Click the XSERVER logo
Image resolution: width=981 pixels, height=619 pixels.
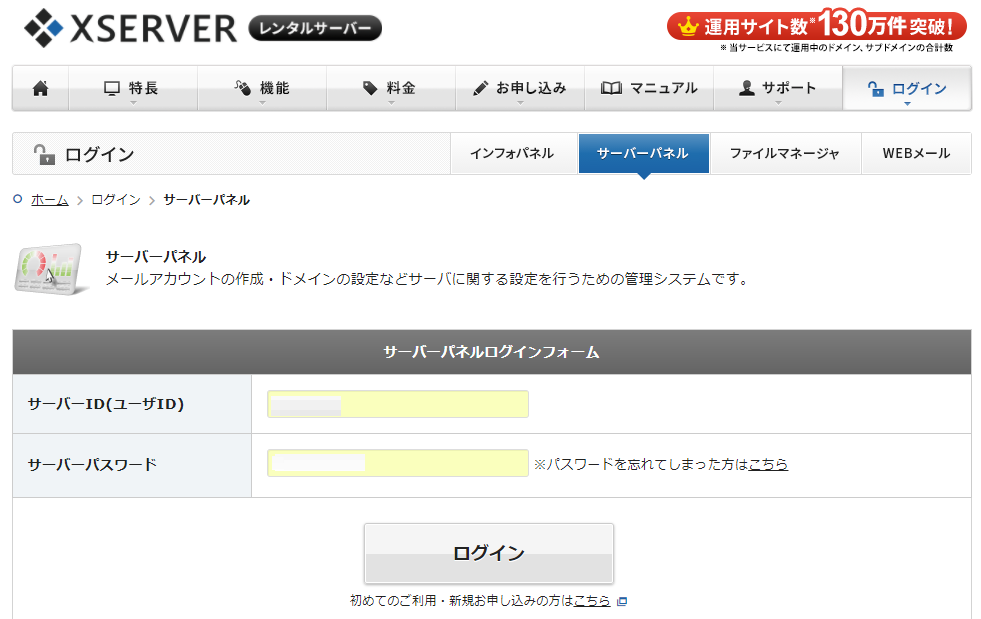130,28
